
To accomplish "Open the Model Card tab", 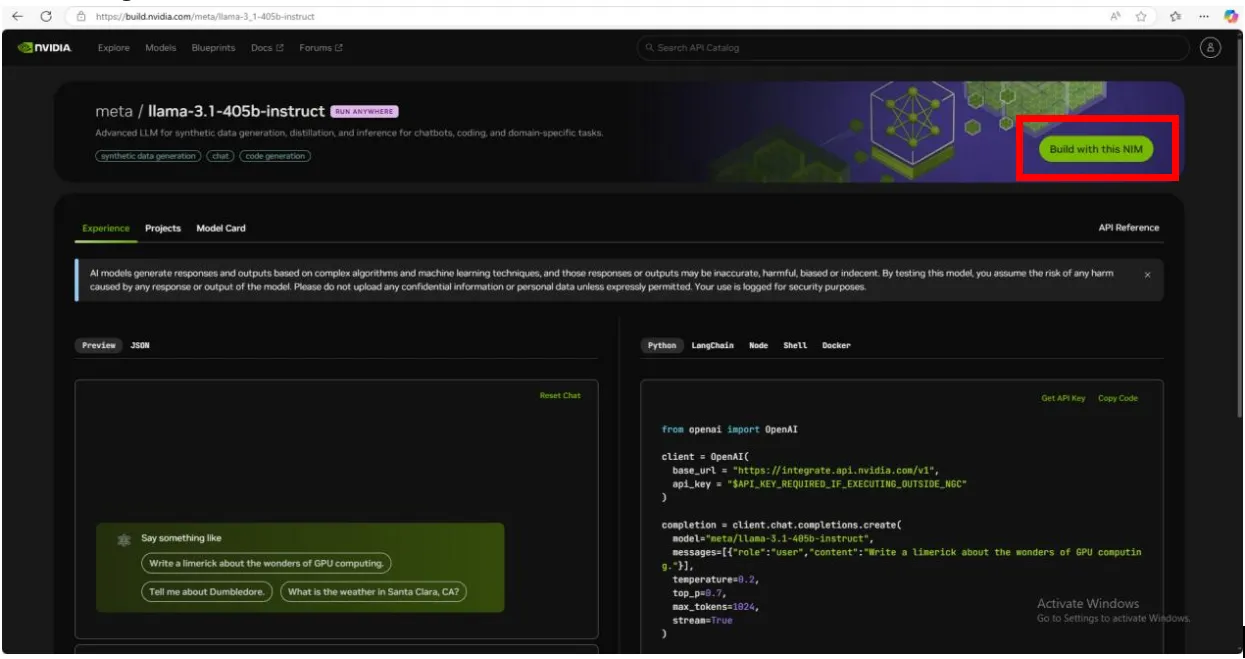I will 221,228.
